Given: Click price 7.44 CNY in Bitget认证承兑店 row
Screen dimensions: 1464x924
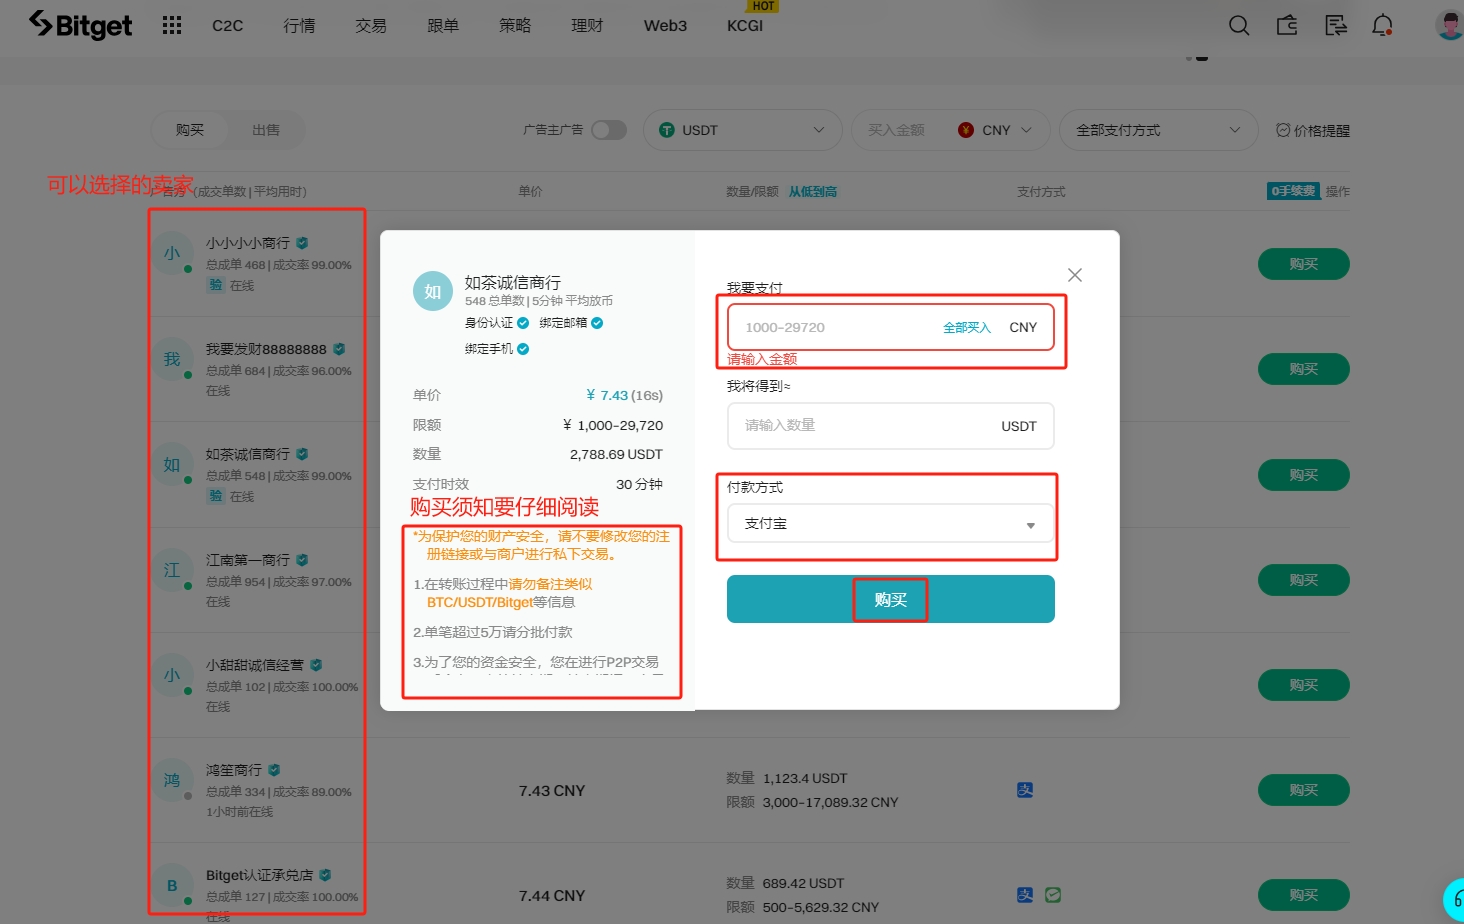Looking at the screenshot, I should (552, 896).
